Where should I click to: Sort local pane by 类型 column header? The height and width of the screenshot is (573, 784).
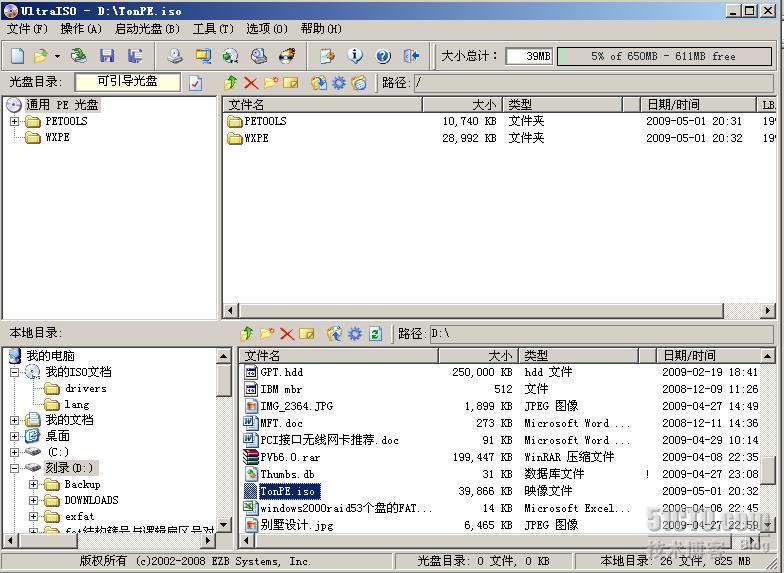click(578, 356)
